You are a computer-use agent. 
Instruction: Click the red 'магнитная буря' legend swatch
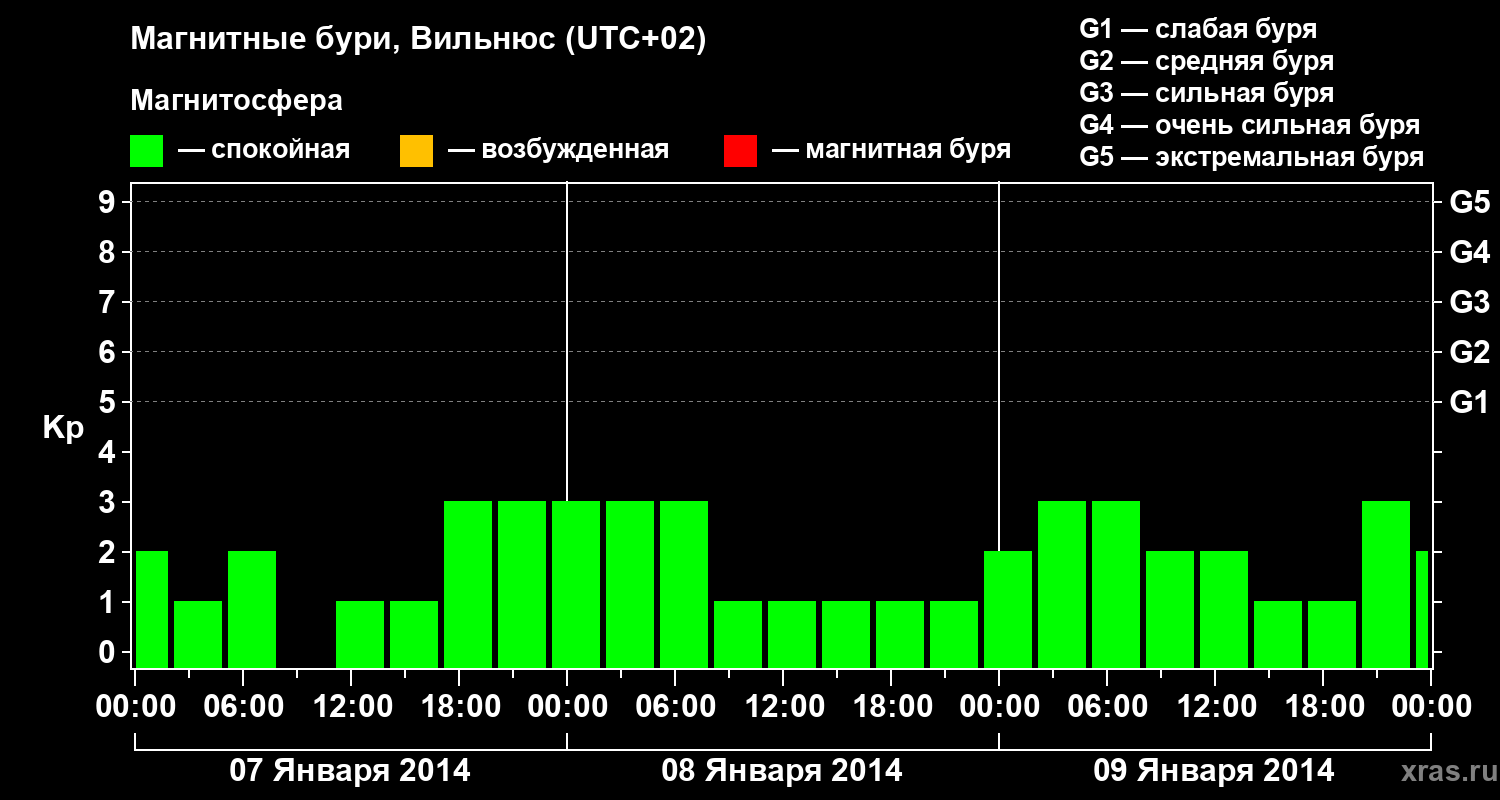pos(740,151)
